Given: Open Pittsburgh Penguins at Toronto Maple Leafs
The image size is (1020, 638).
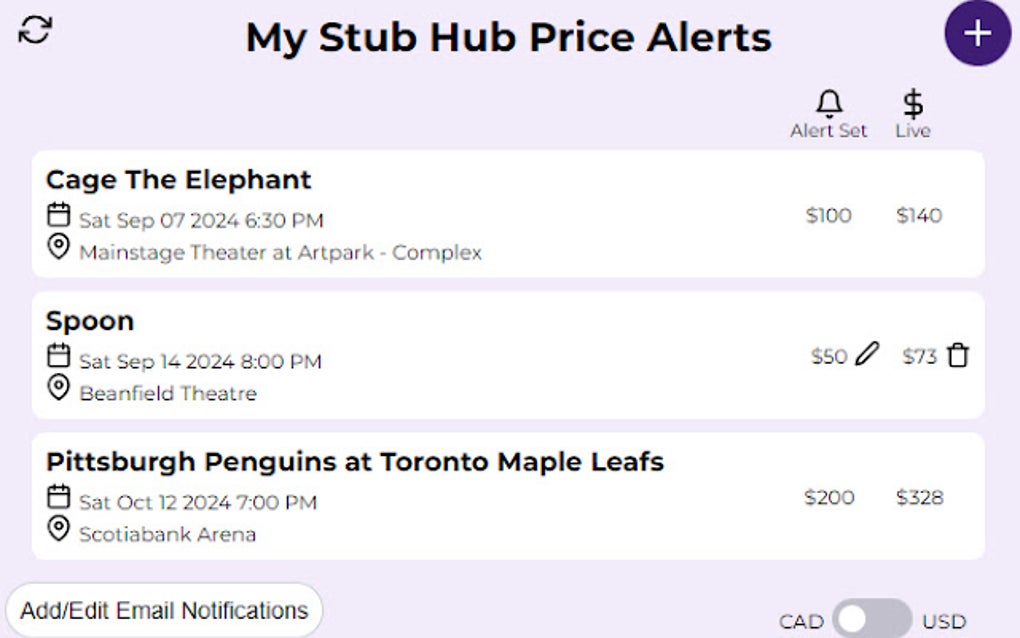Looking at the screenshot, I should coord(355,462).
